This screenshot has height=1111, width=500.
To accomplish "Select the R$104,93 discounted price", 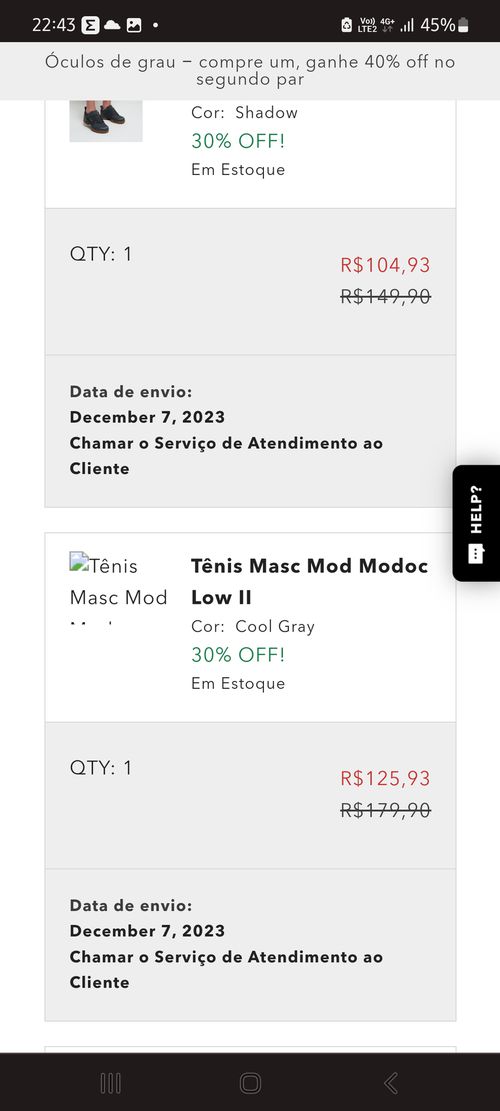I will click(385, 265).
